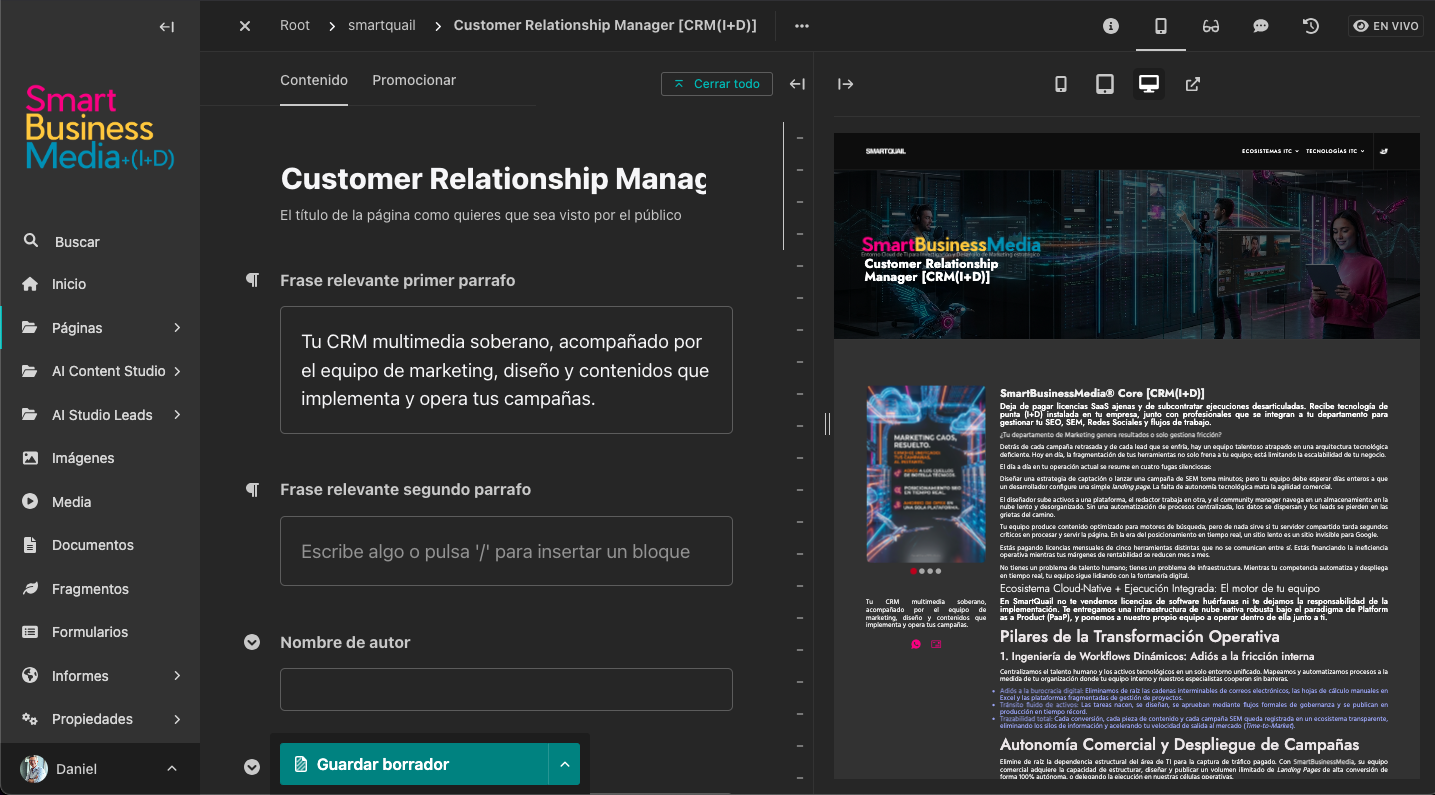
Task: Go to the smartquail breadcrumb
Action: tap(382, 25)
